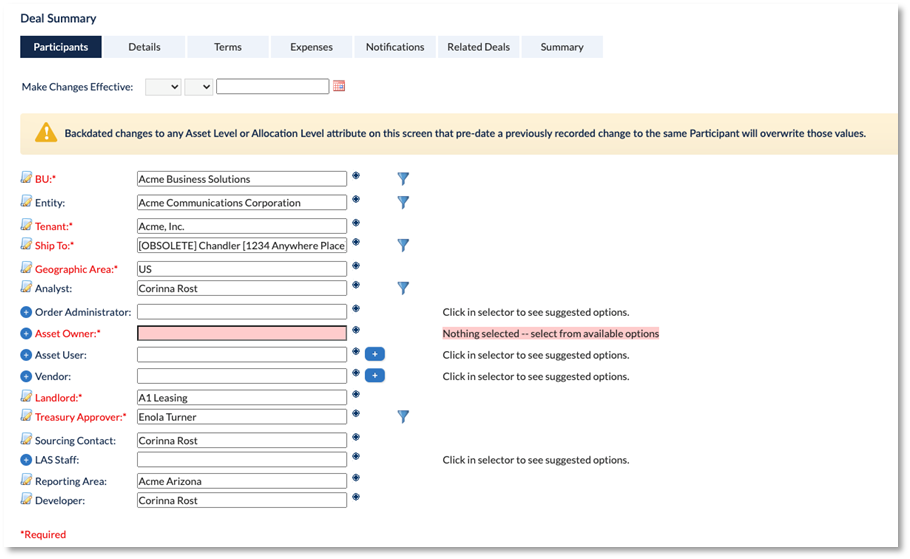Click the '*Required' note text
This screenshot has width=910, height=559.
[x=44, y=535]
